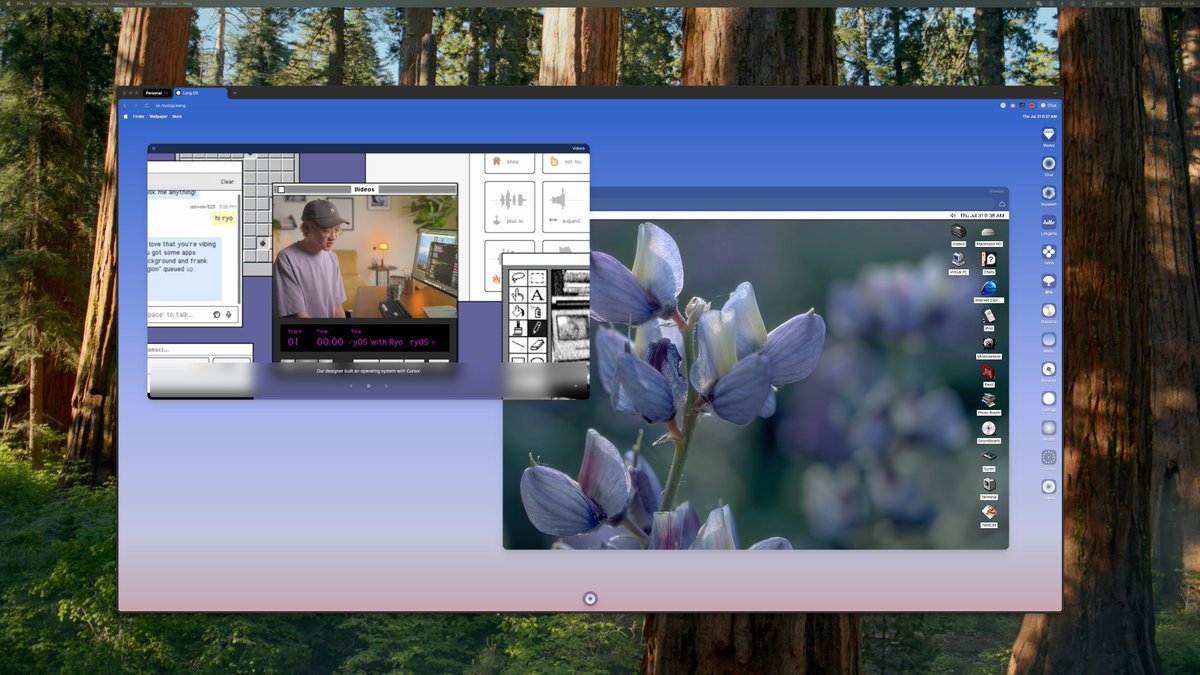
Task: Open the Internet Explorer desktop icon
Action: tap(988, 288)
